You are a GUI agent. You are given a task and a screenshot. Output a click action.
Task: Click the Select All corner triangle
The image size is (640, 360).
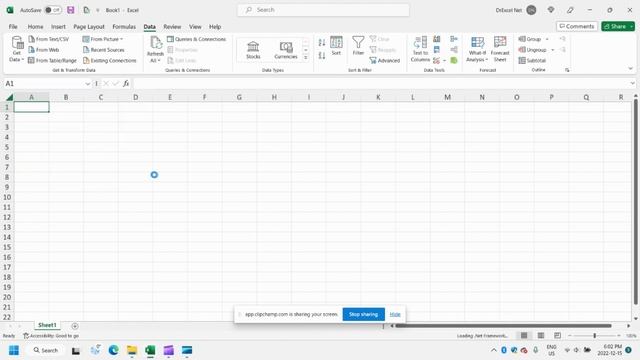(x=9, y=97)
